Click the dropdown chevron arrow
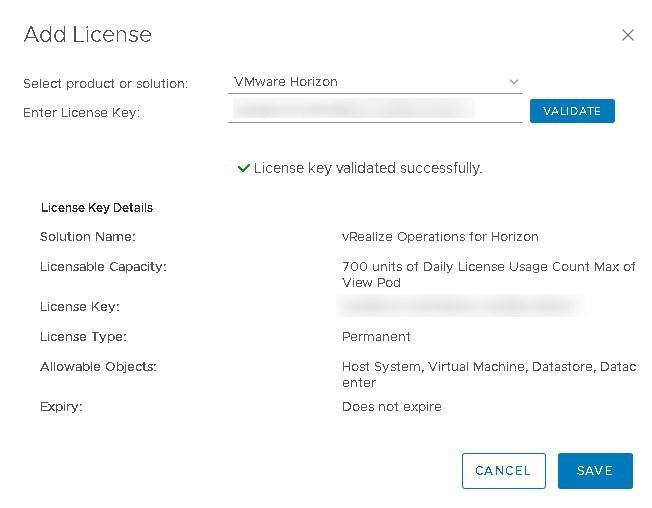Image resolution: width=652 pixels, height=508 pixels. [x=514, y=82]
